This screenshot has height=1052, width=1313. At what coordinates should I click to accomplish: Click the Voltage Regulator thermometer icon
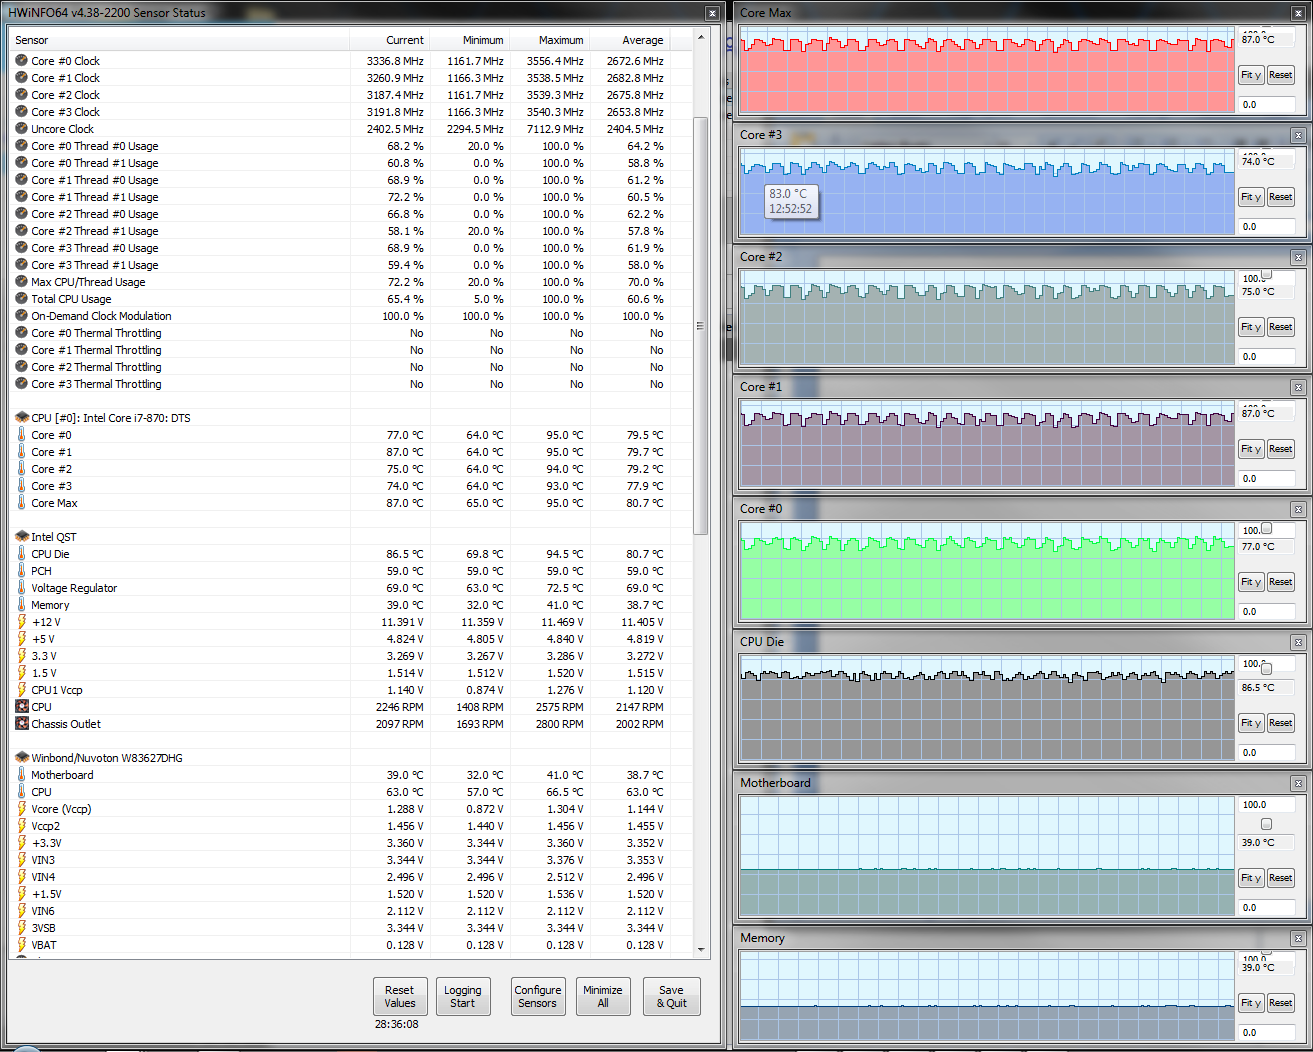tap(21, 588)
